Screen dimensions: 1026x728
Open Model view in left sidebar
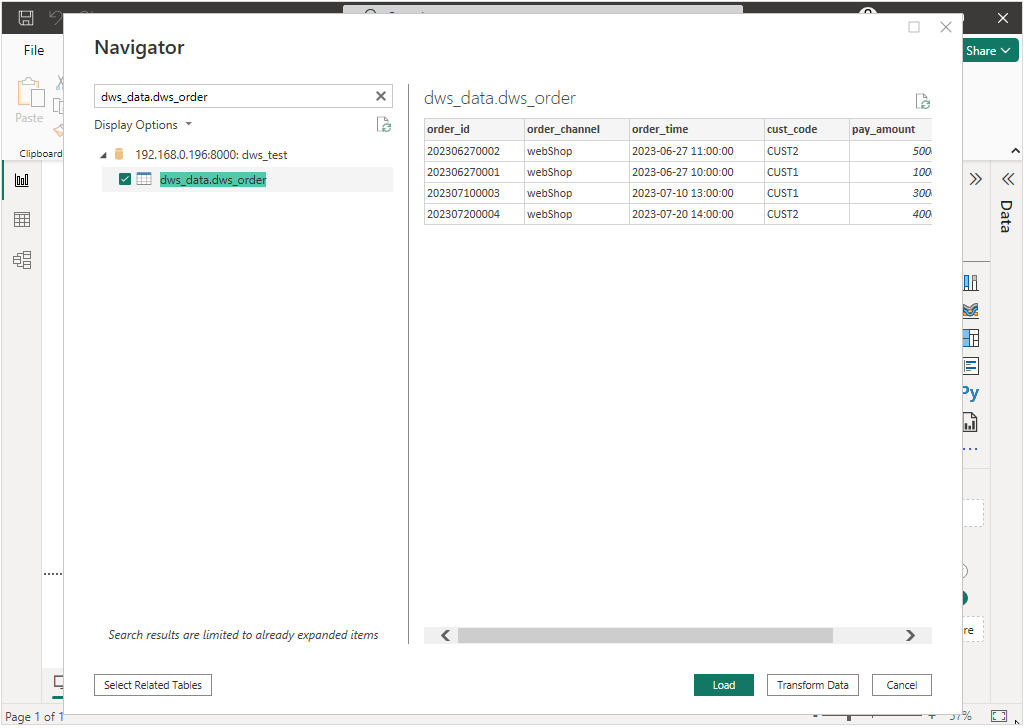(x=22, y=260)
